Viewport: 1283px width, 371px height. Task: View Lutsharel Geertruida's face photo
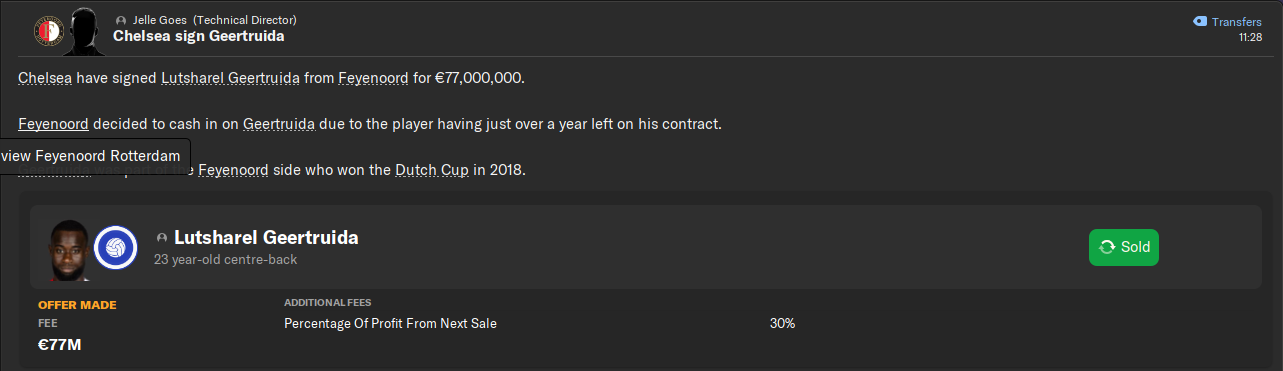pos(68,250)
